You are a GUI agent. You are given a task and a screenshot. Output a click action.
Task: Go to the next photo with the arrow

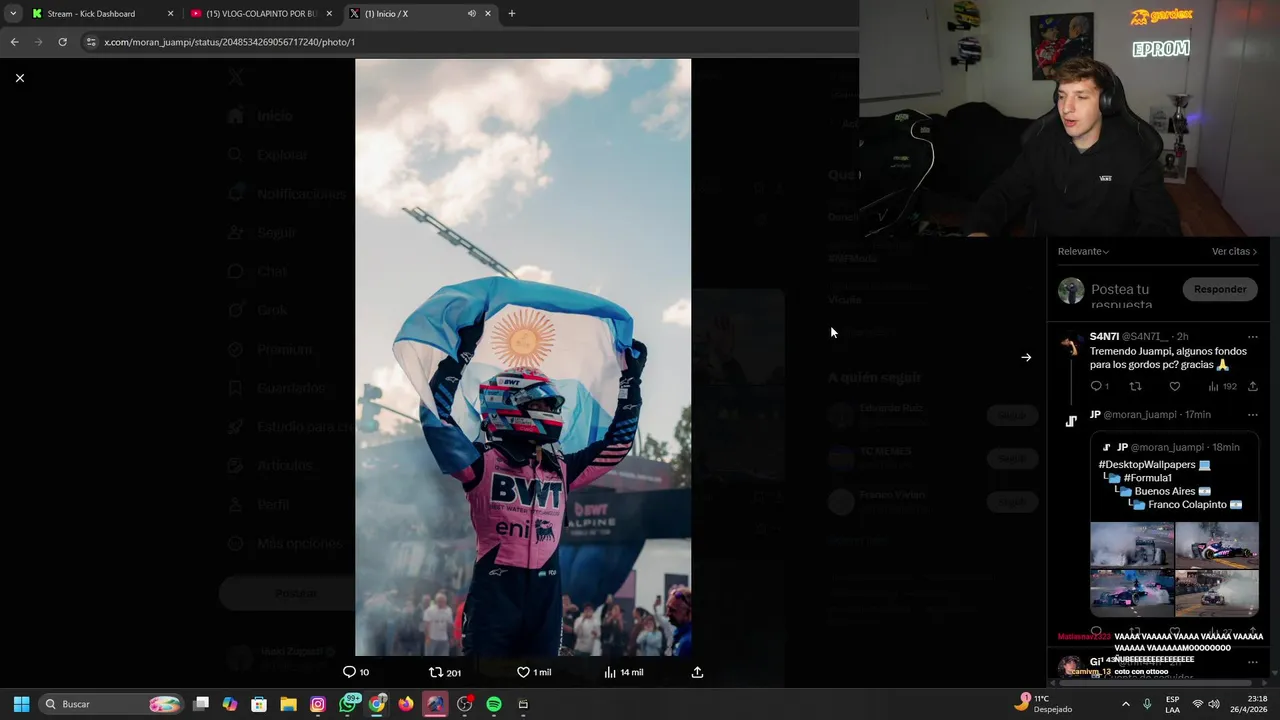click(1026, 357)
